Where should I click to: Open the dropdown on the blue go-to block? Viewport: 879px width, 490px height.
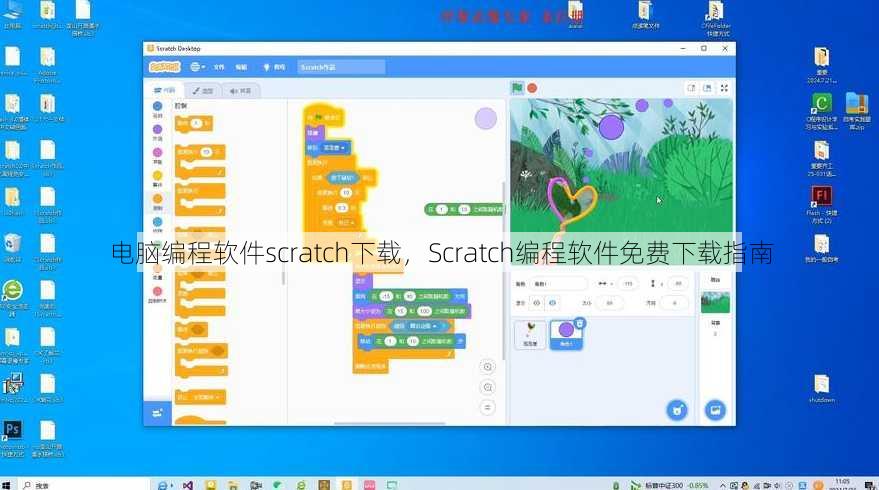click(x=335, y=147)
